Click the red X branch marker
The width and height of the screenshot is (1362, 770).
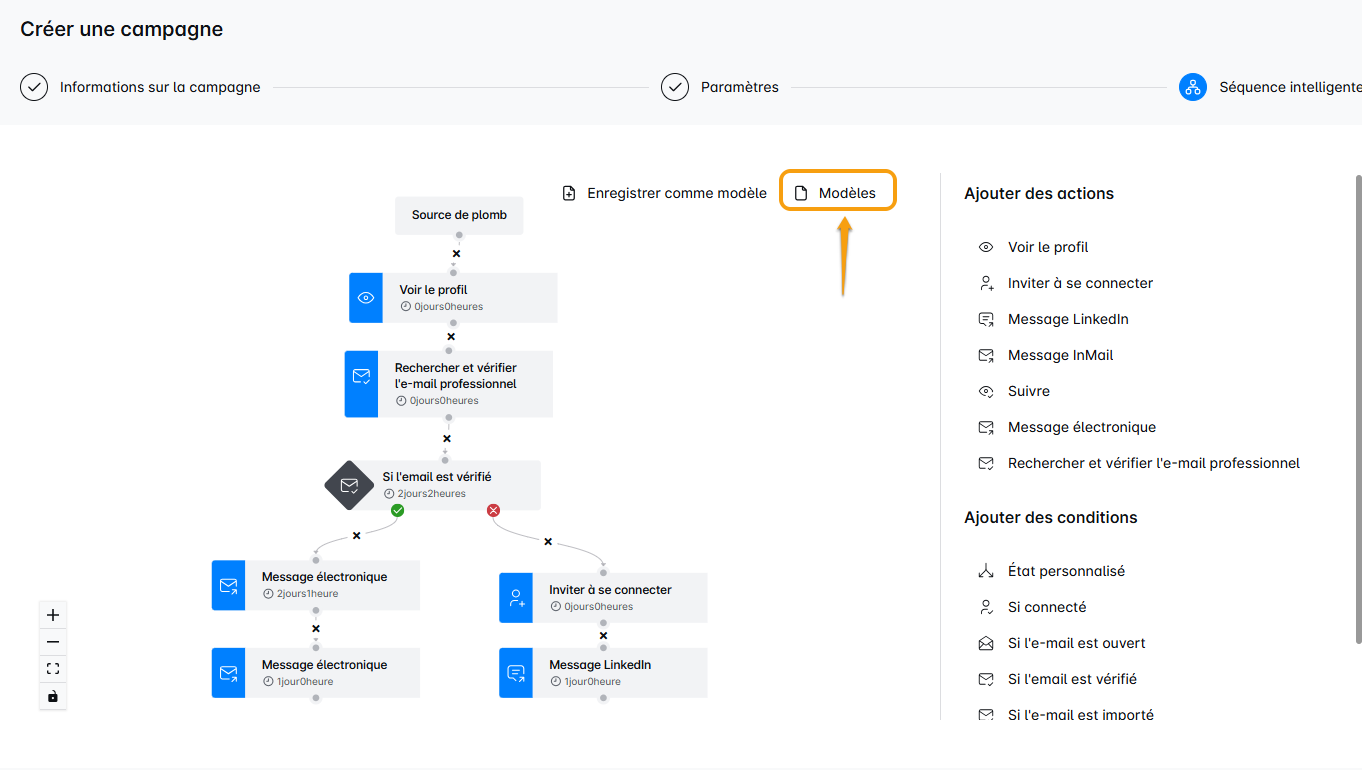pyautogui.click(x=493, y=511)
